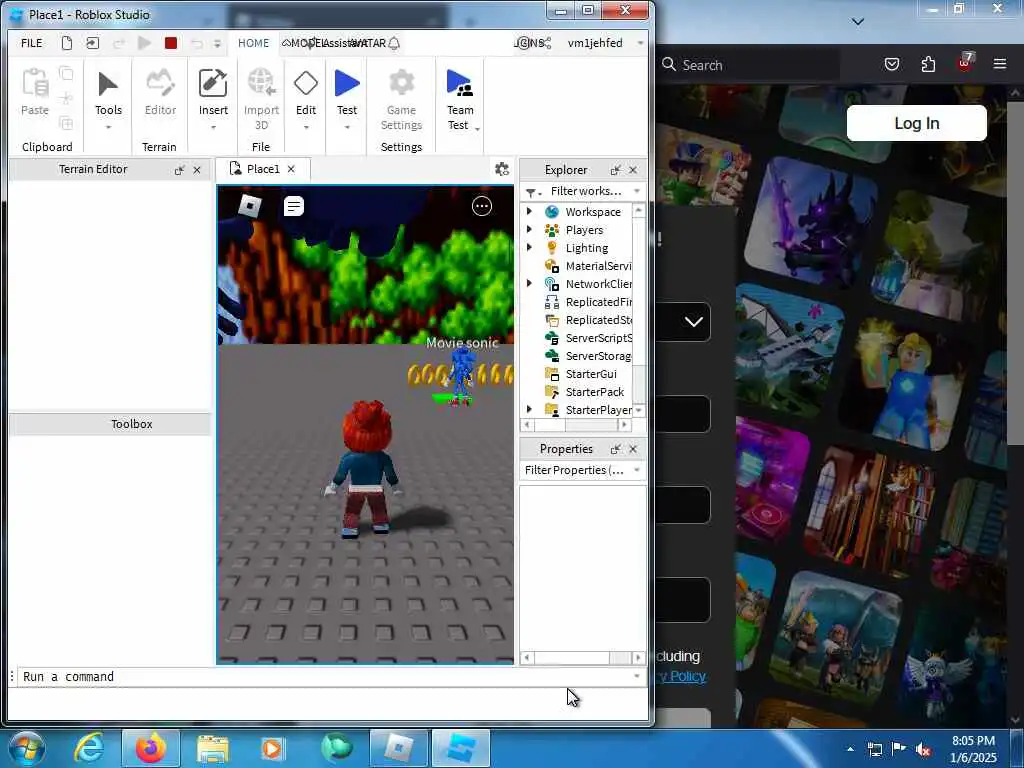Stop the playtest with the red stop button
Screen dimensions: 1024x768
click(x=171, y=43)
